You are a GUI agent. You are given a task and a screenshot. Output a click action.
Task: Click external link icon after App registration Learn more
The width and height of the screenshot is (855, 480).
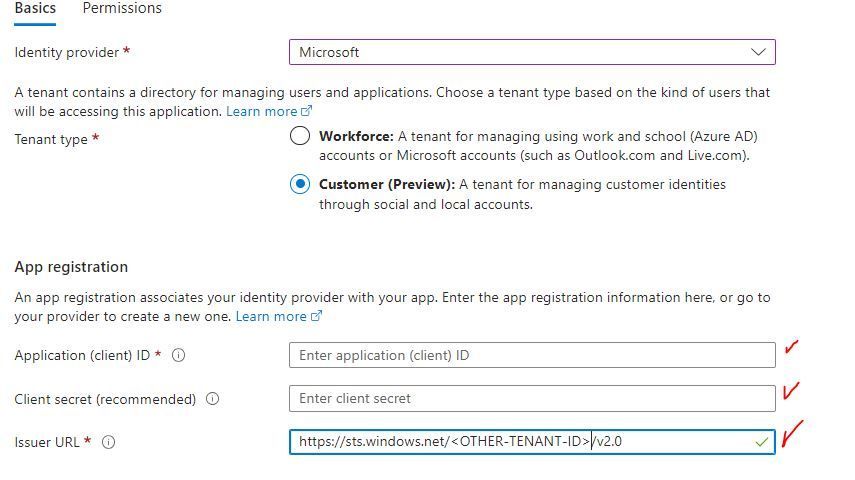point(317,316)
